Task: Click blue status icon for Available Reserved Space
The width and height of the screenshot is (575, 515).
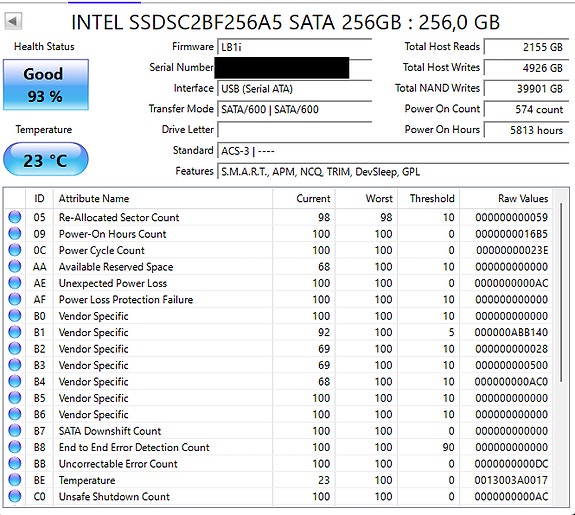Action: (x=15, y=267)
